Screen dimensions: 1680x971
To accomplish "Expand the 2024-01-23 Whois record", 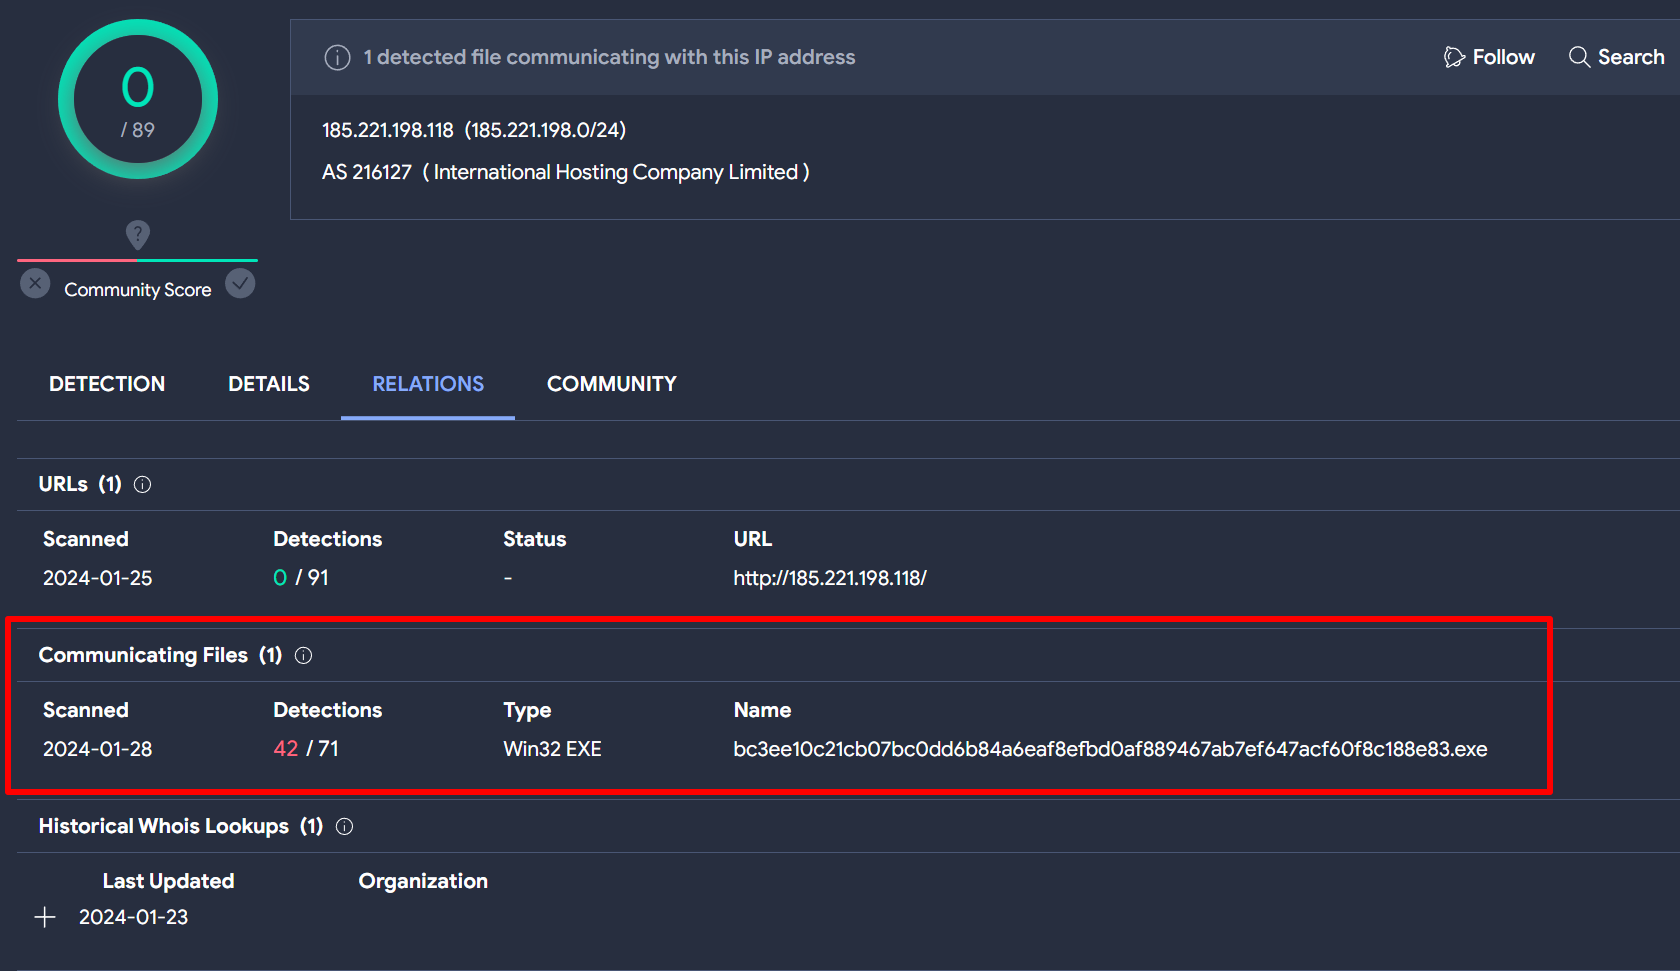I will click(45, 918).
